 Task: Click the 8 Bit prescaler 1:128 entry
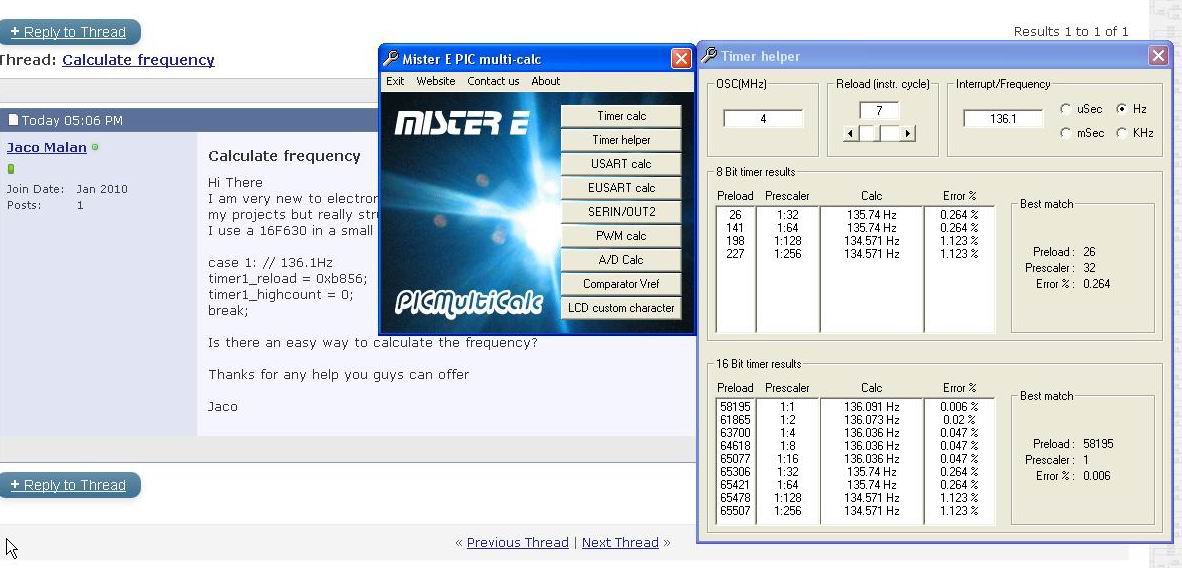[x=787, y=241]
